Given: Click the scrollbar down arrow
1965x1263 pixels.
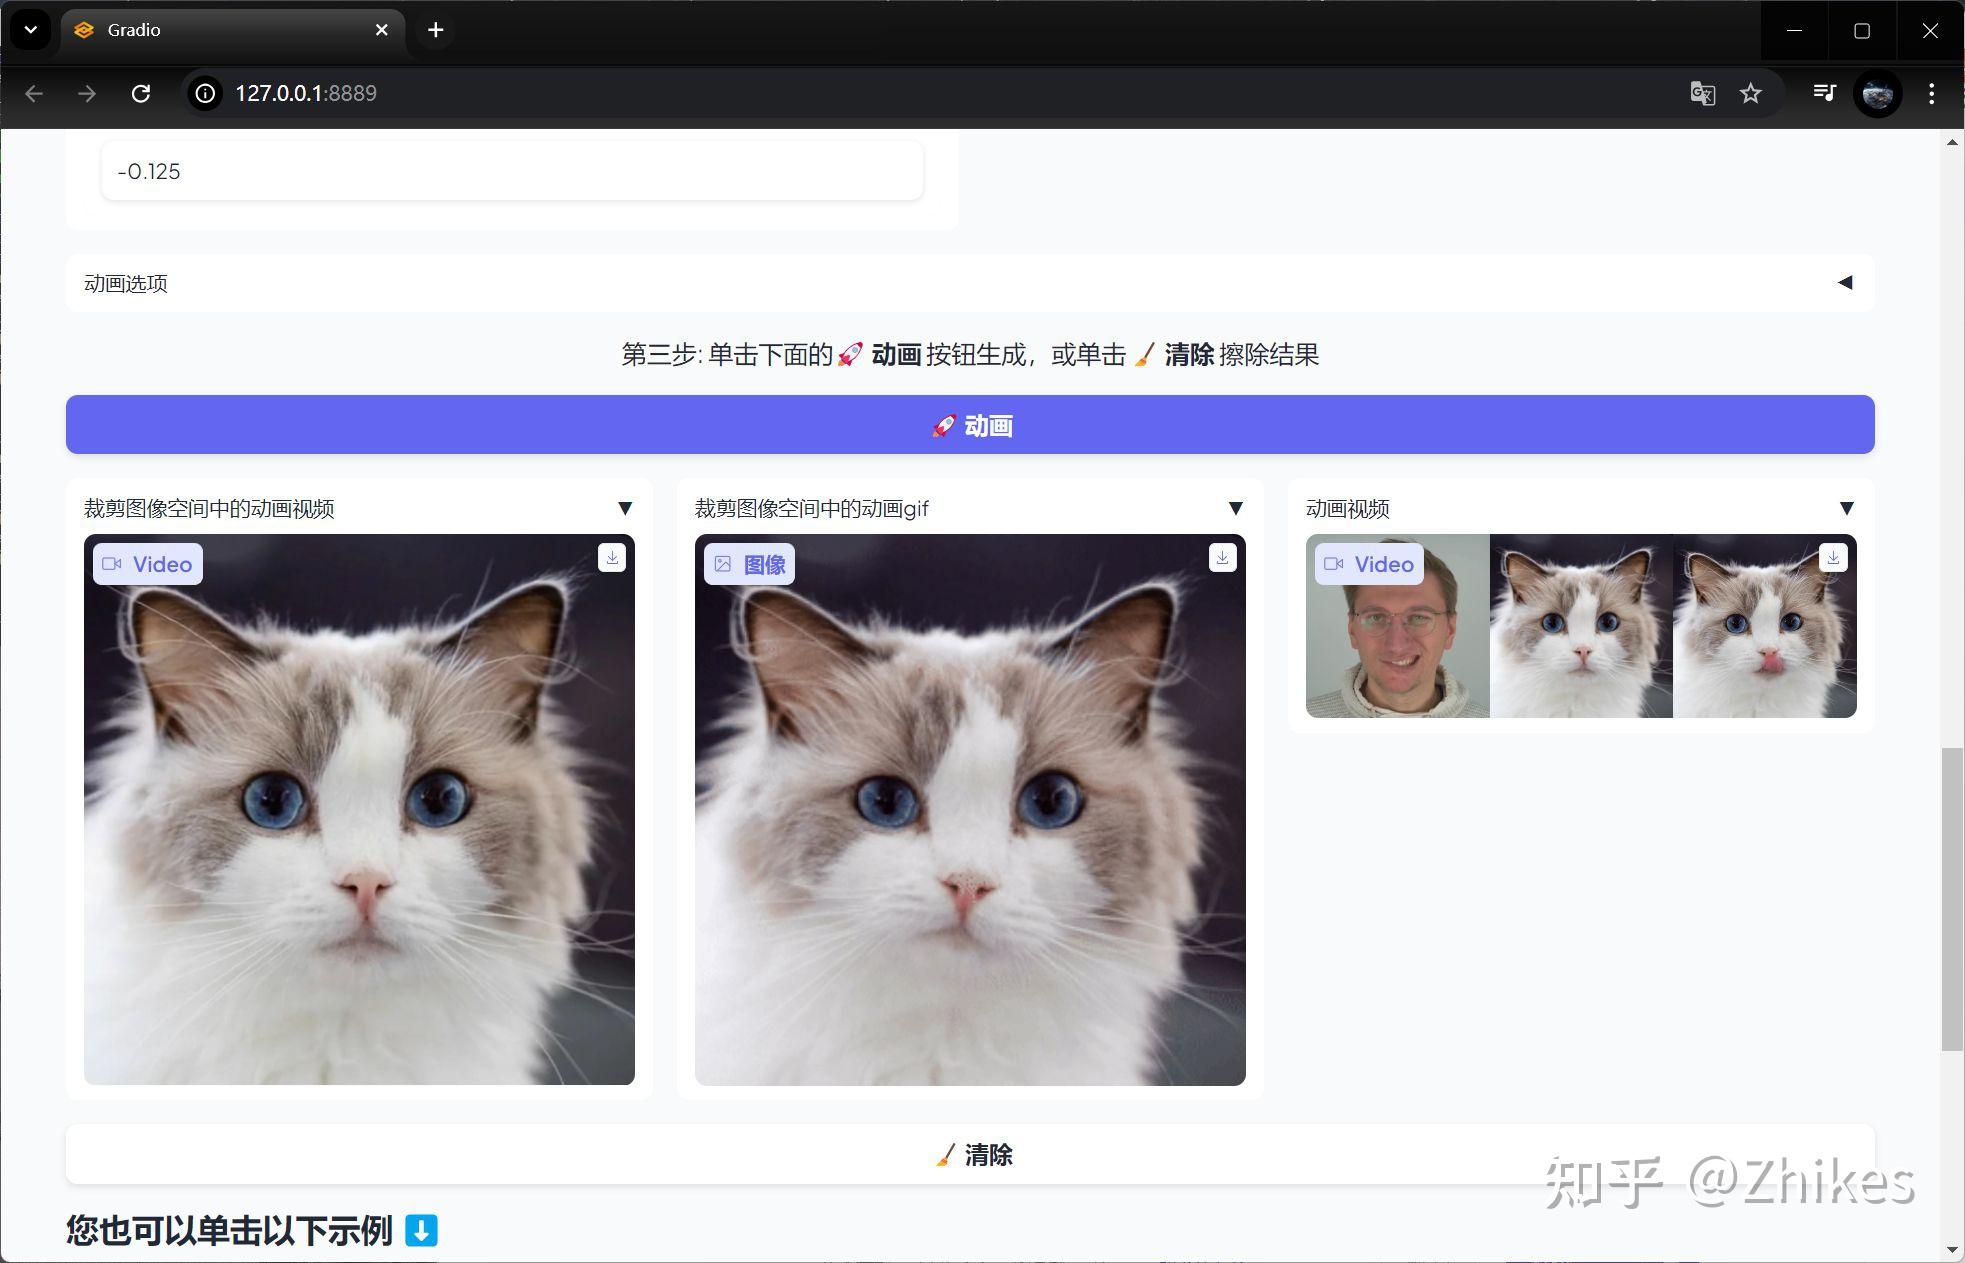Looking at the screenshot, I should 1952,1250.
